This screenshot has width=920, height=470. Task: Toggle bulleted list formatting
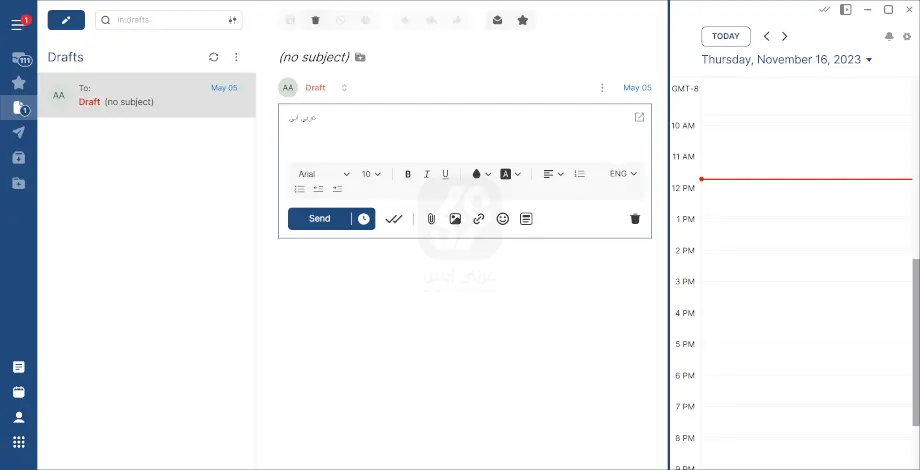point(300,189)
